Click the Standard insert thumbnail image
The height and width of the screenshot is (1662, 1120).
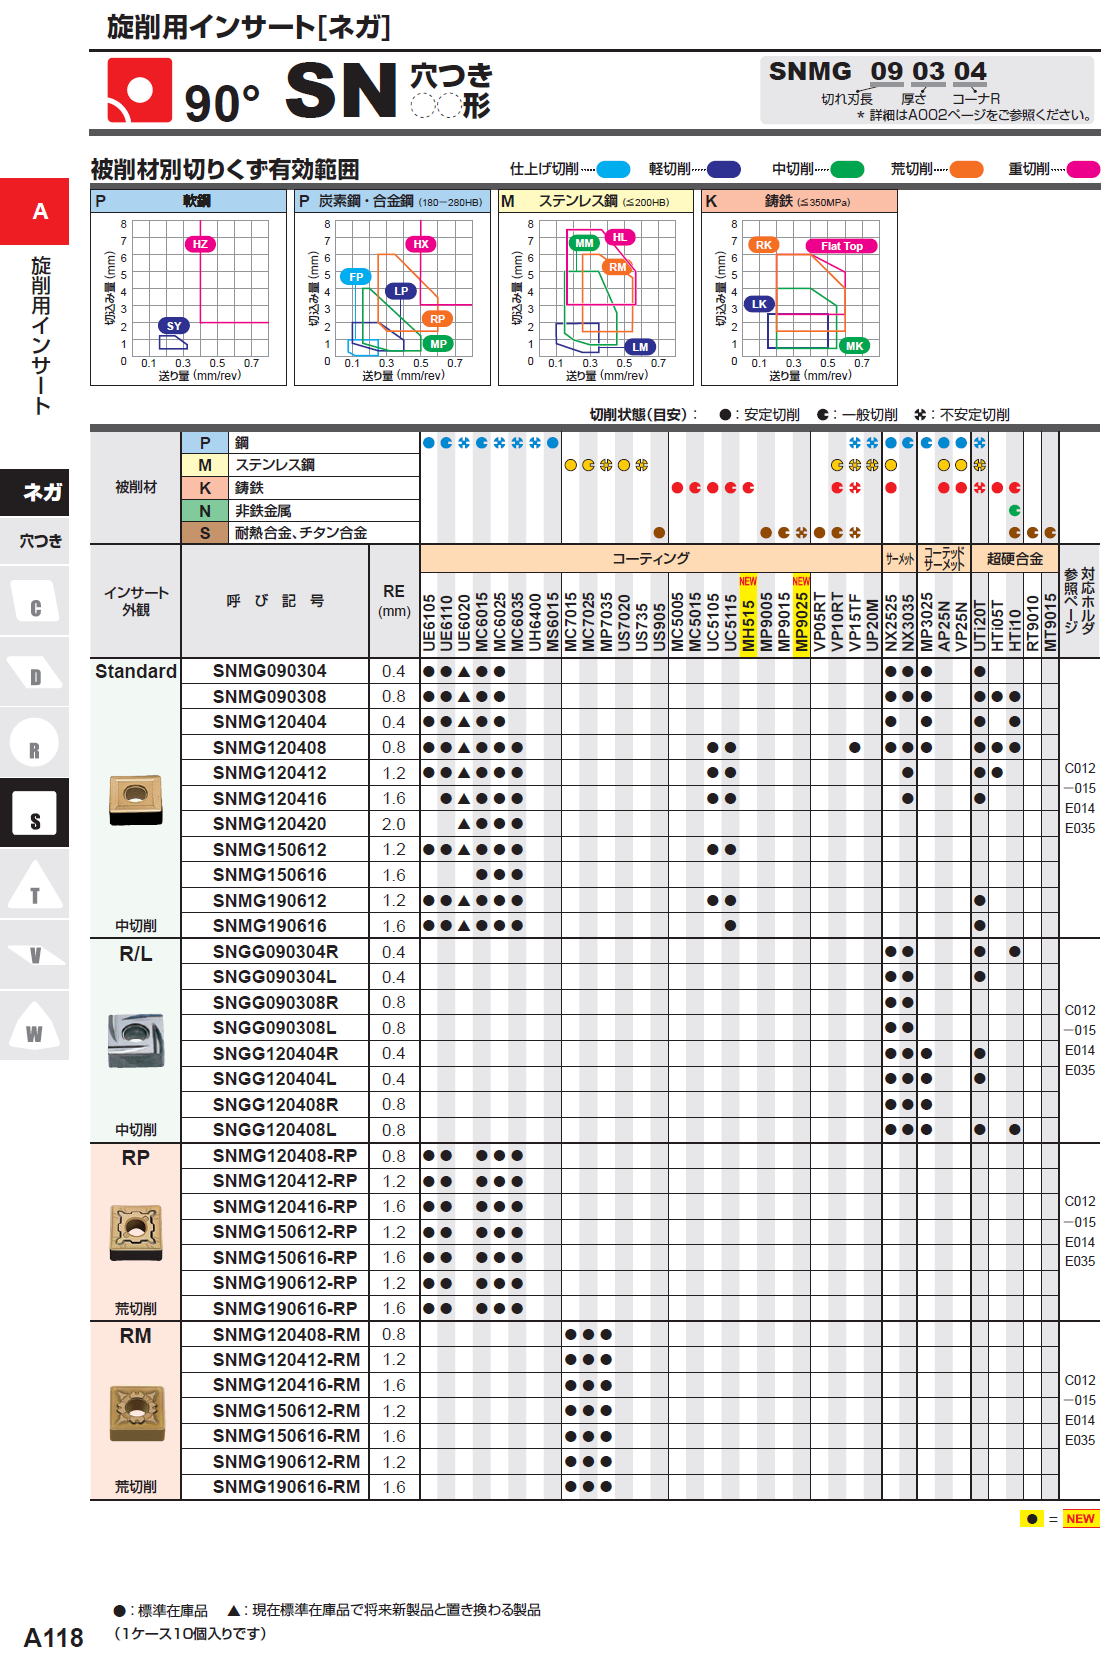coord(135,799)
